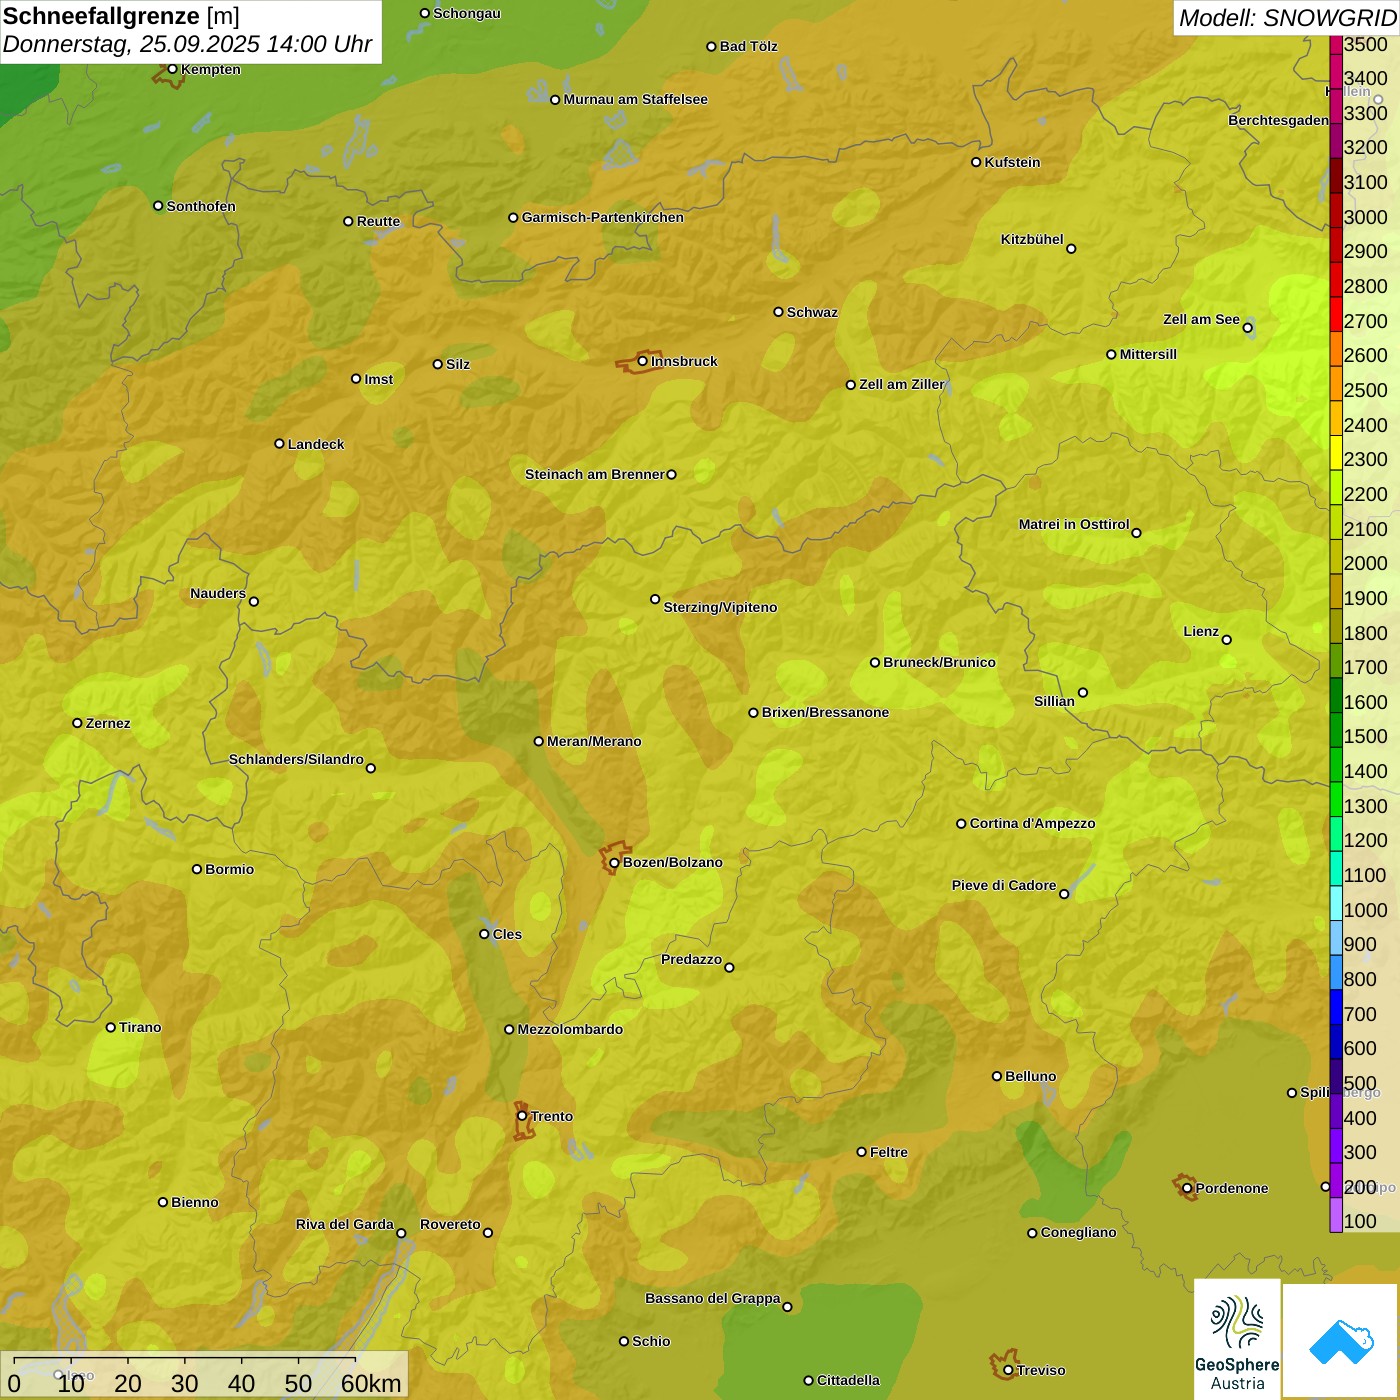Click the 'Reutte' label
The image size is (1400, 1400).
[x=378, y=221]
